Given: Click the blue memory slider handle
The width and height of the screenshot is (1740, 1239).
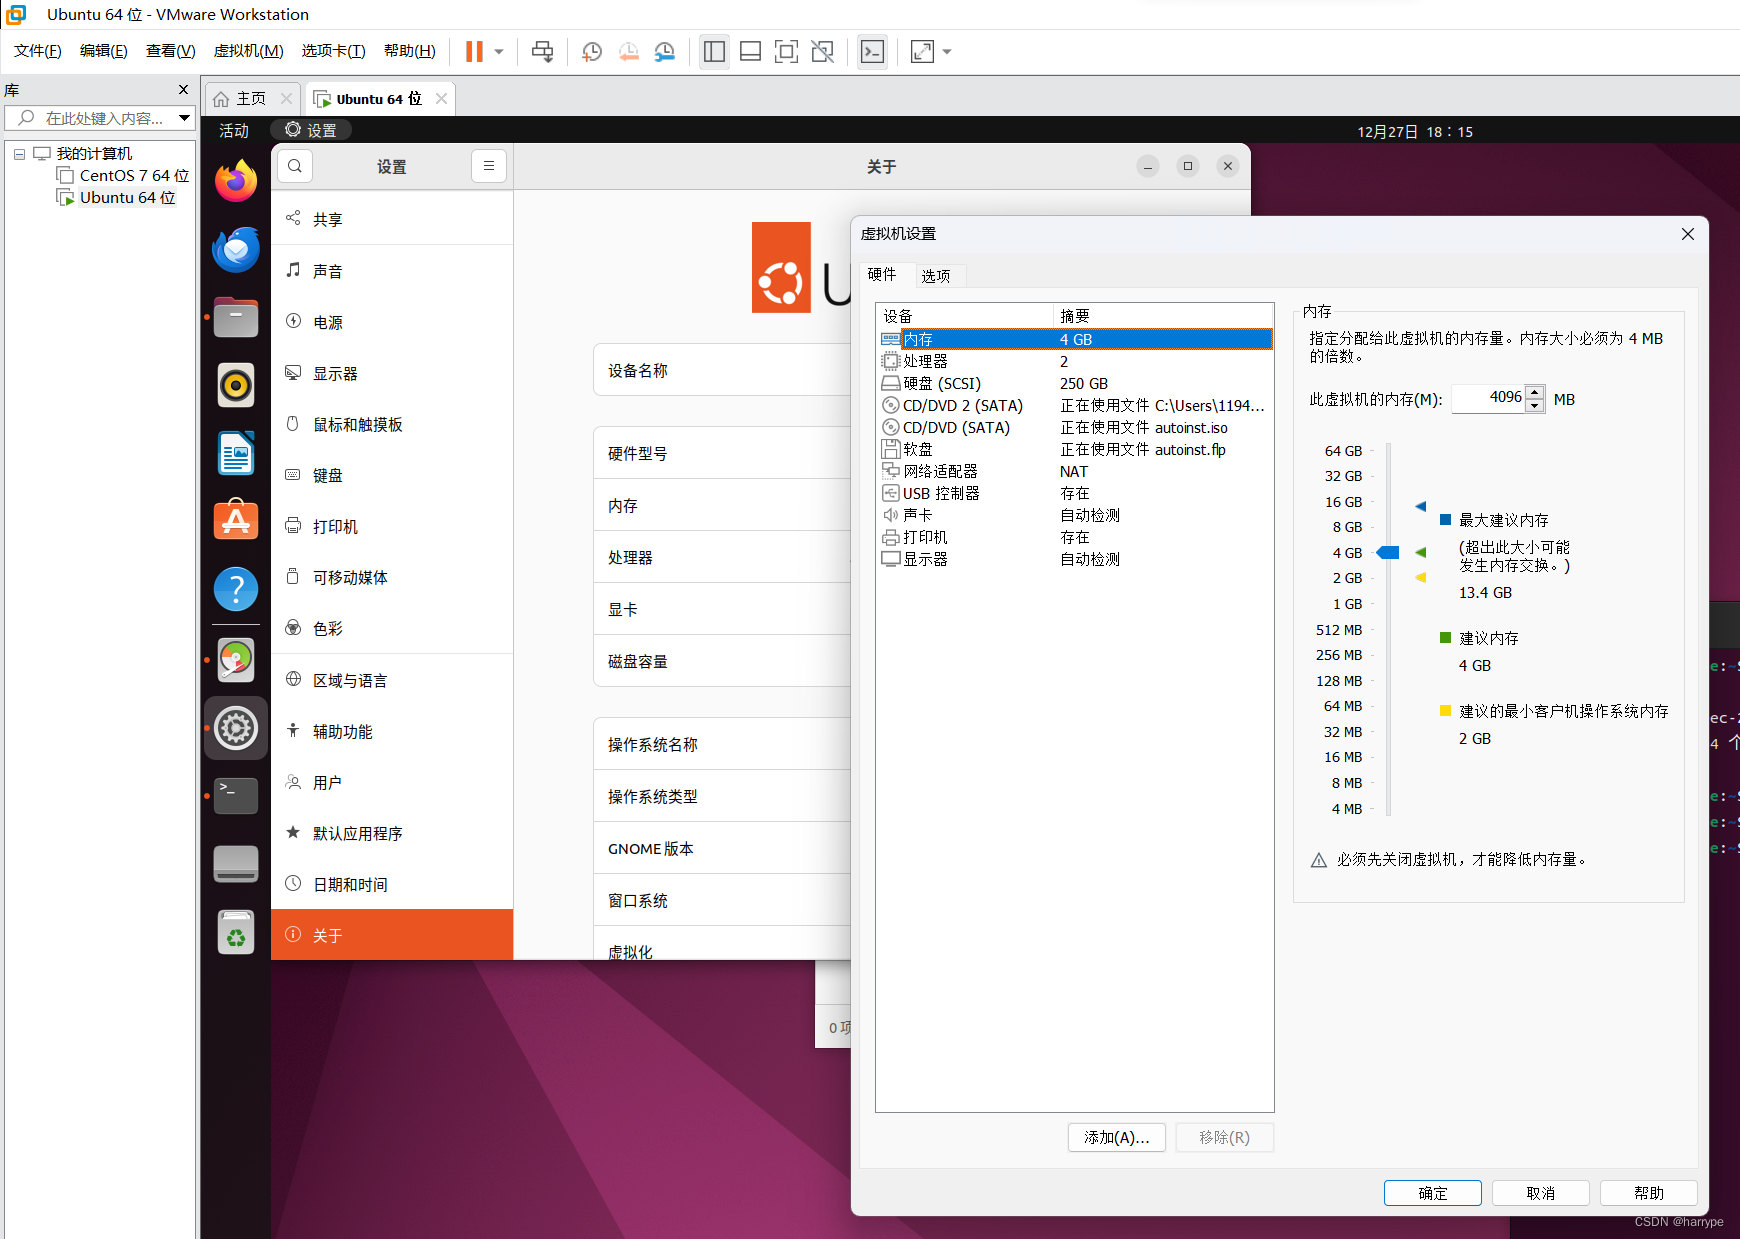Looking at the screenshot, I should coord(1388,553).
